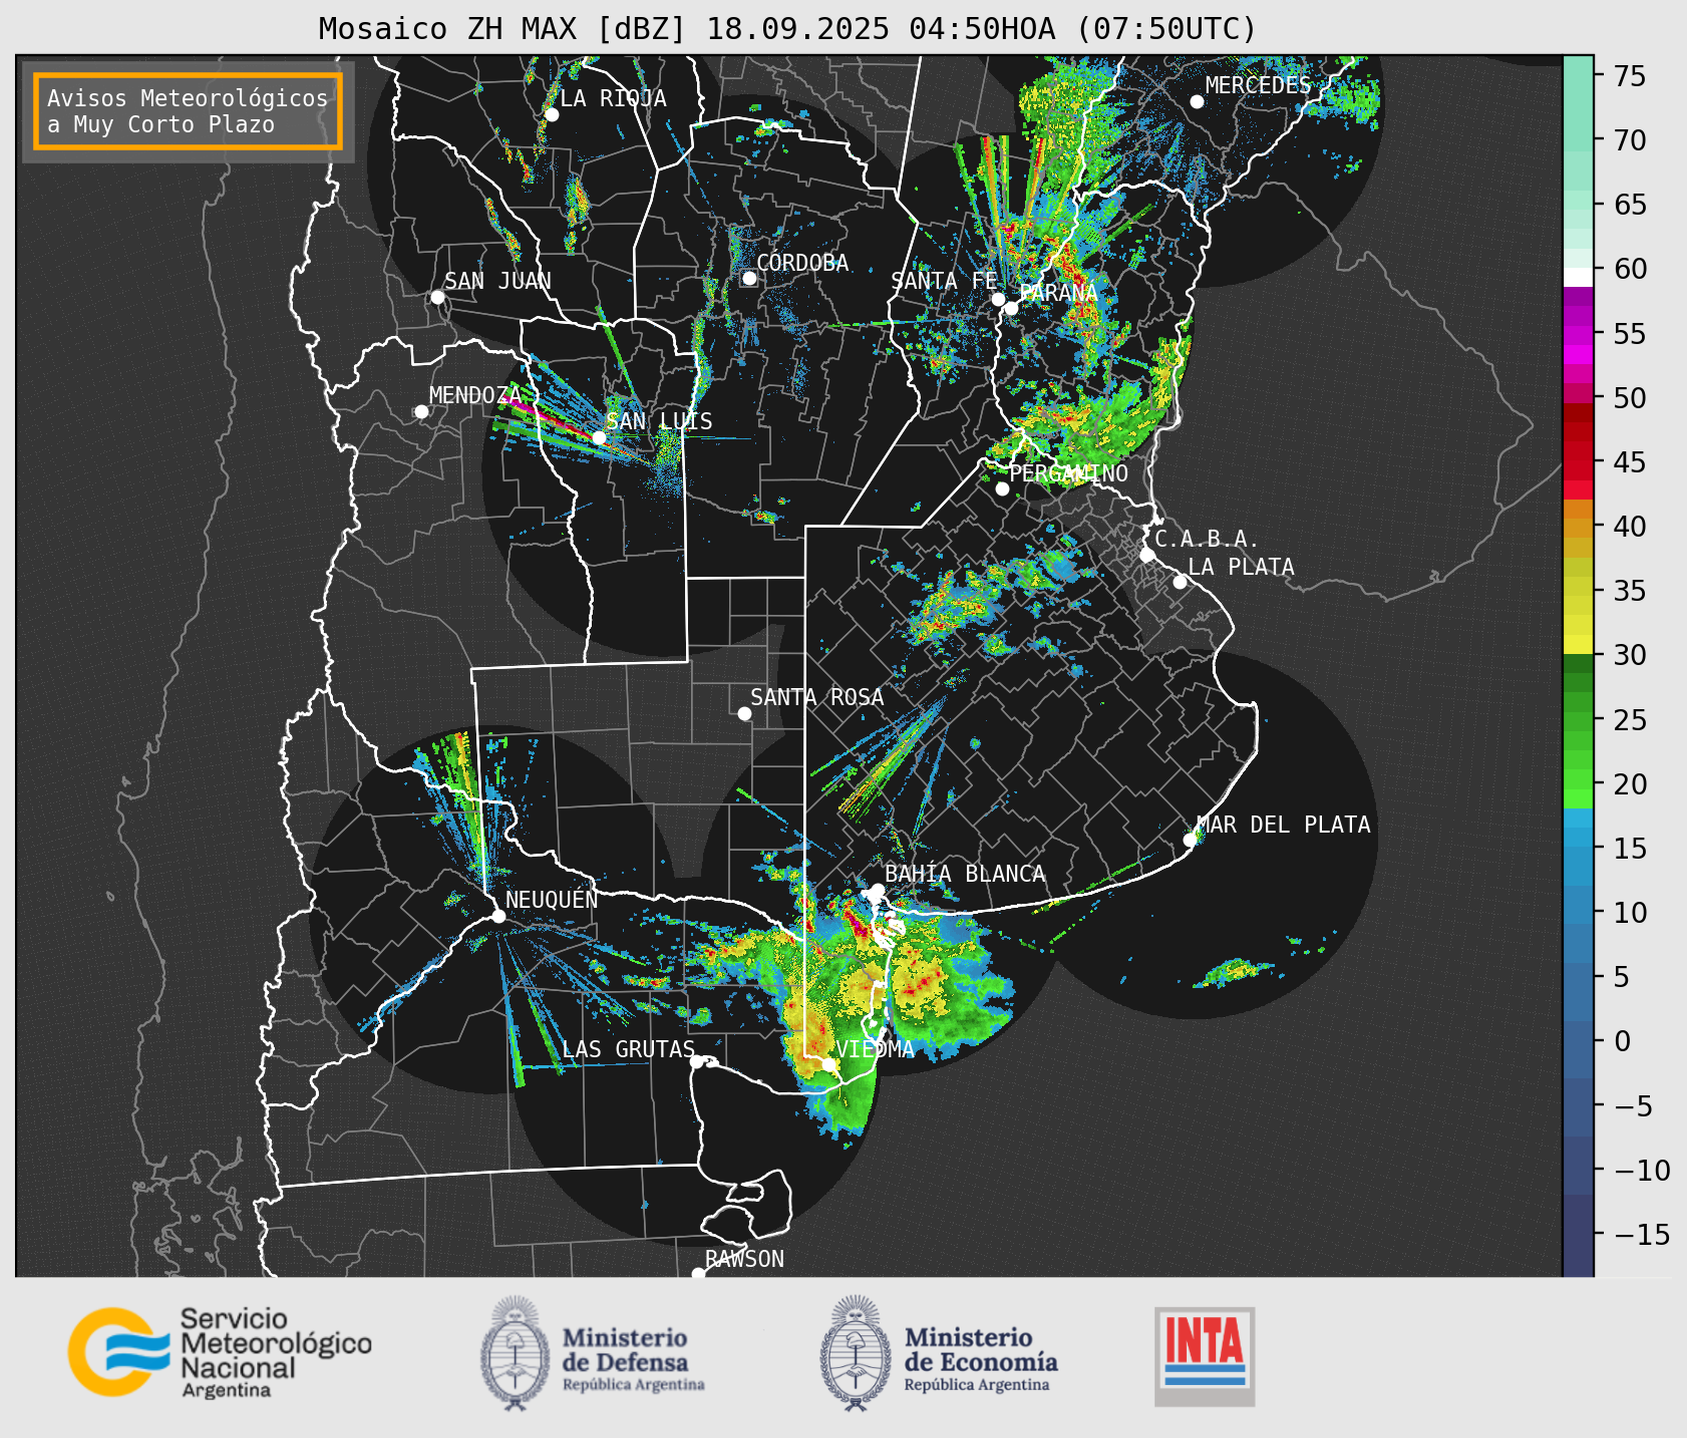Click the Ministerio de Defensa emblem
Screen dimensions: 1687x1438
[516, 1353]
